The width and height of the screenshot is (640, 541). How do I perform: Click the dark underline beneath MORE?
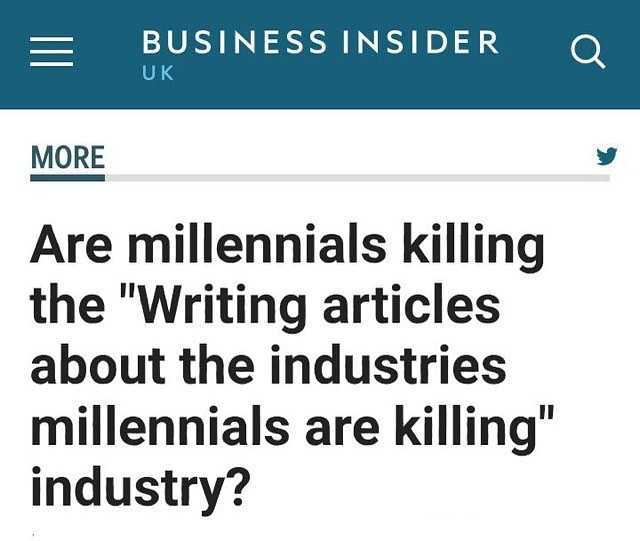pos(67,178)
